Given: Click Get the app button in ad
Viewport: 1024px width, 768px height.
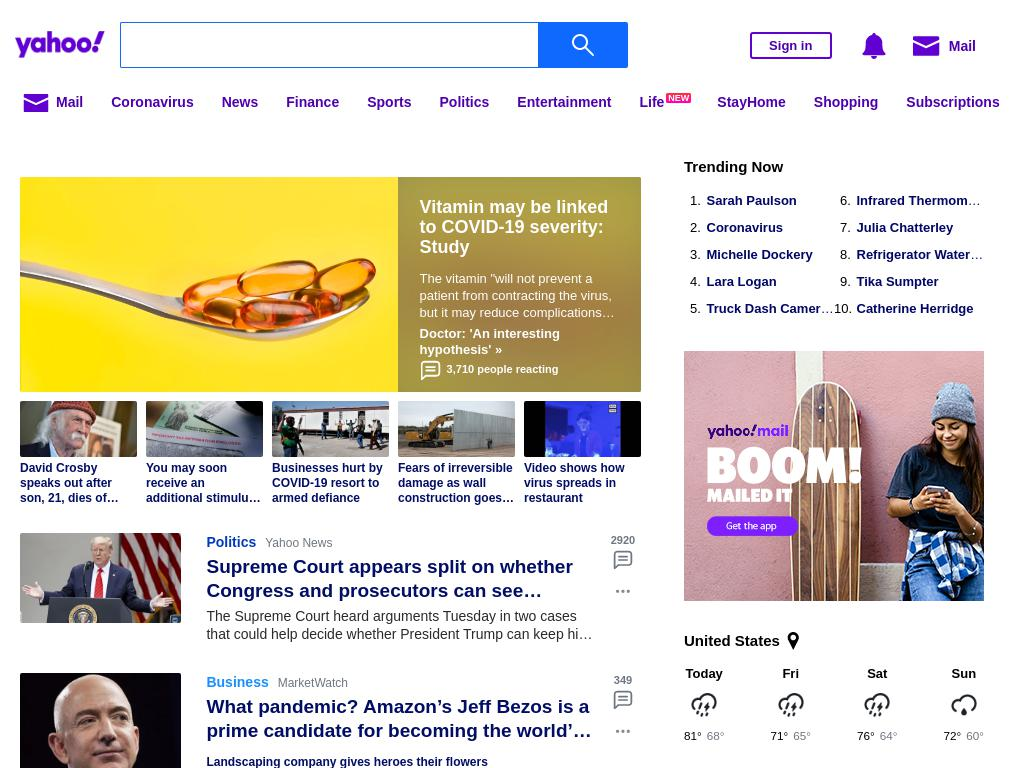Looking at the screenshot, I should (x=752, y=526).
